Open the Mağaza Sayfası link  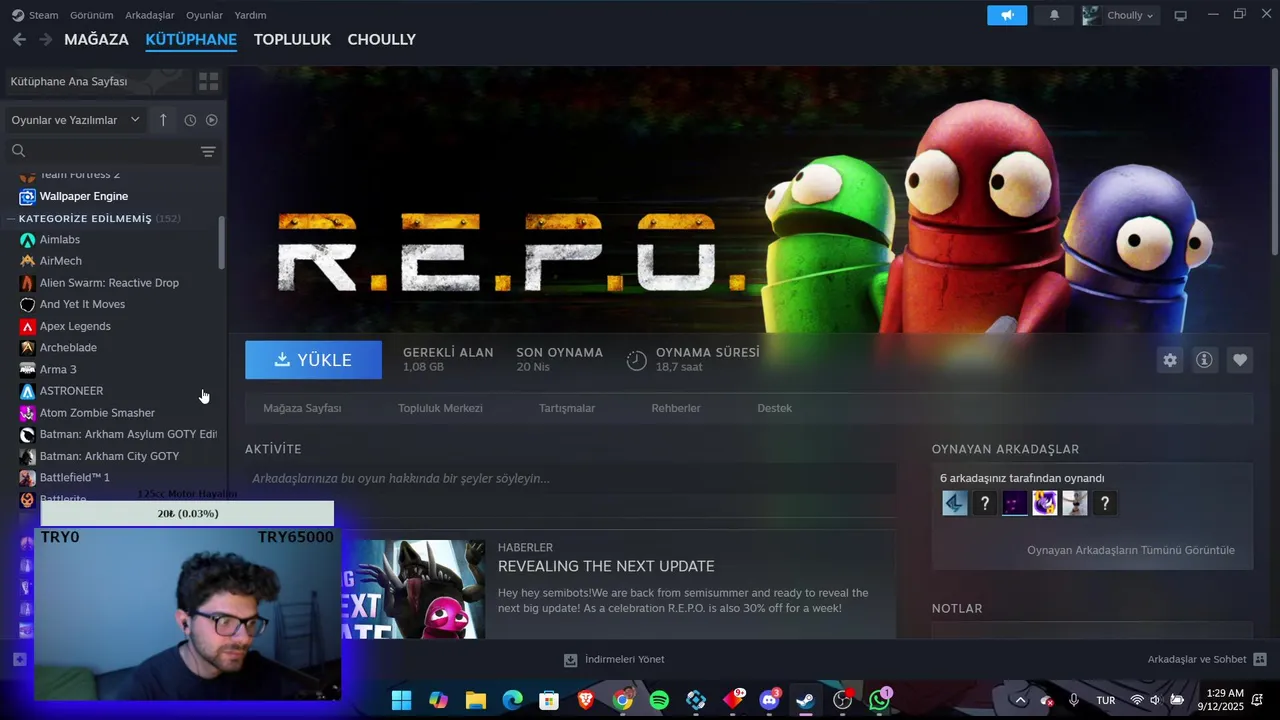coord(302,408)
